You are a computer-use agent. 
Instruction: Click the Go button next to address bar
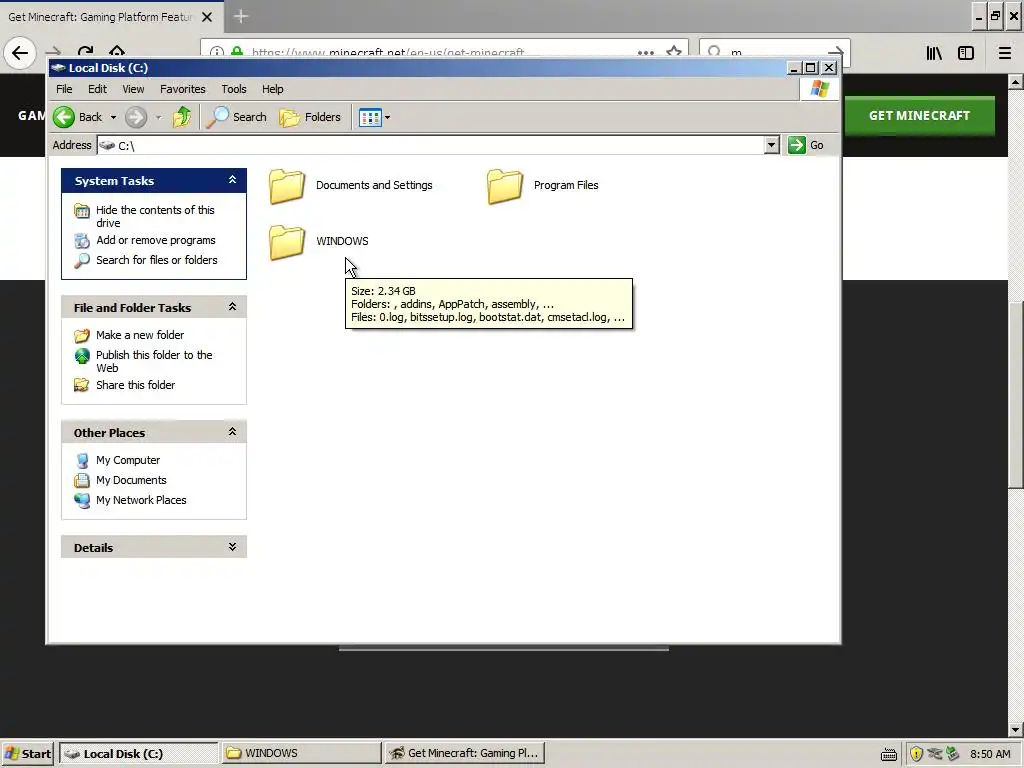point(806,145)
